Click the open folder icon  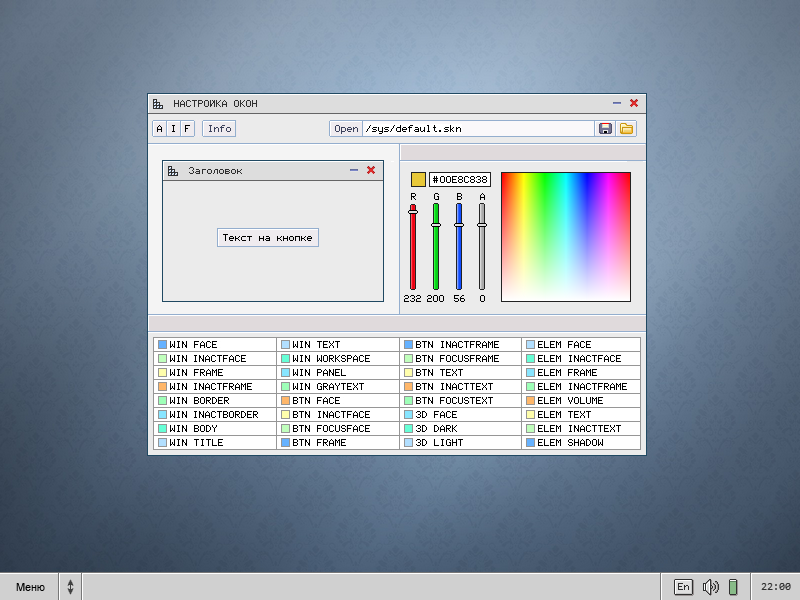(627, 129)
